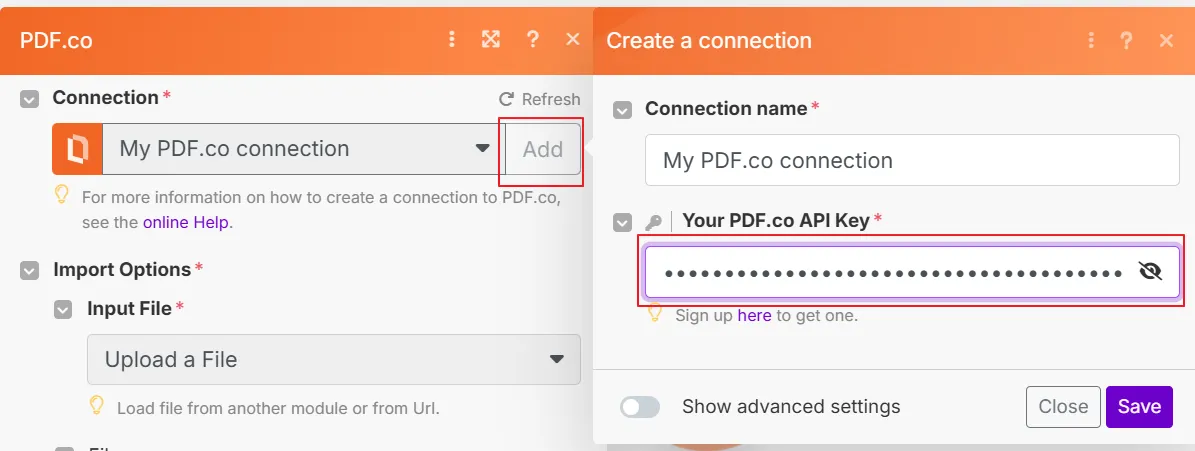Collapse the Input File field chevron
This screenshot has width=1195, height=451.
(x=63, y=309)
